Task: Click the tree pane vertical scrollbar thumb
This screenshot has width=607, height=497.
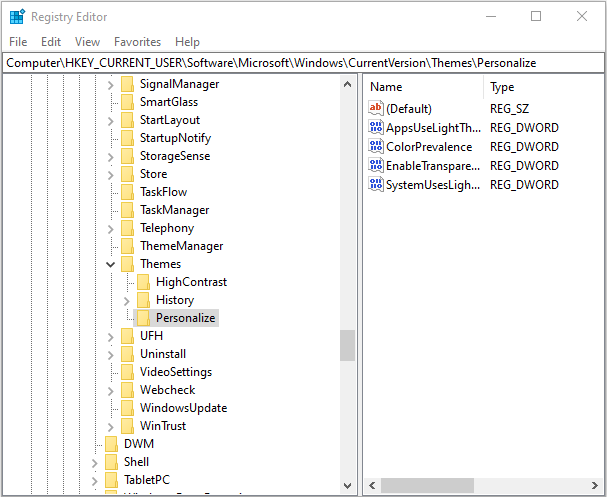Action: pyautogui.click(x=347, y=346)
